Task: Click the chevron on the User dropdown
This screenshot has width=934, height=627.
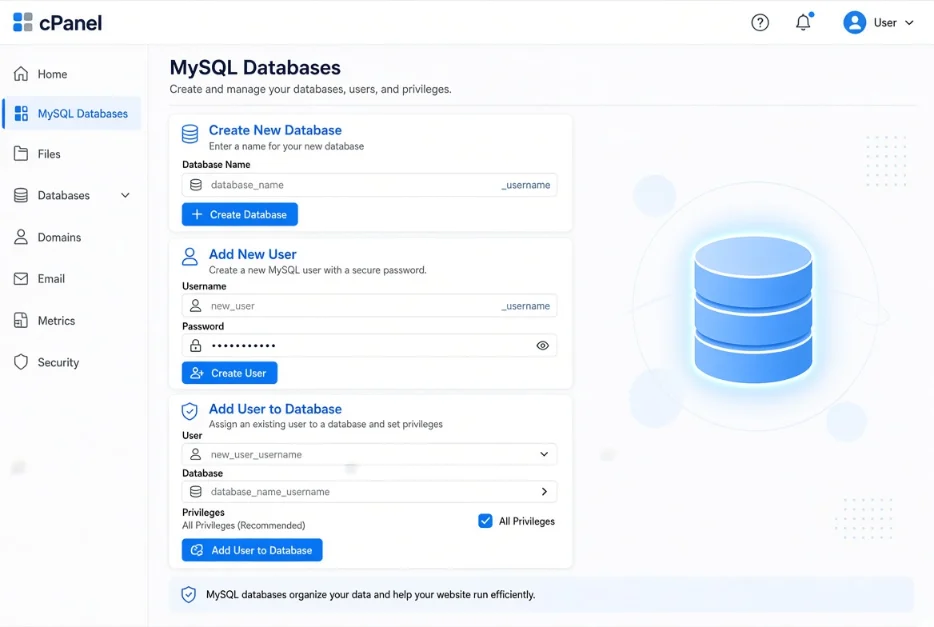Action: (544, 454)
